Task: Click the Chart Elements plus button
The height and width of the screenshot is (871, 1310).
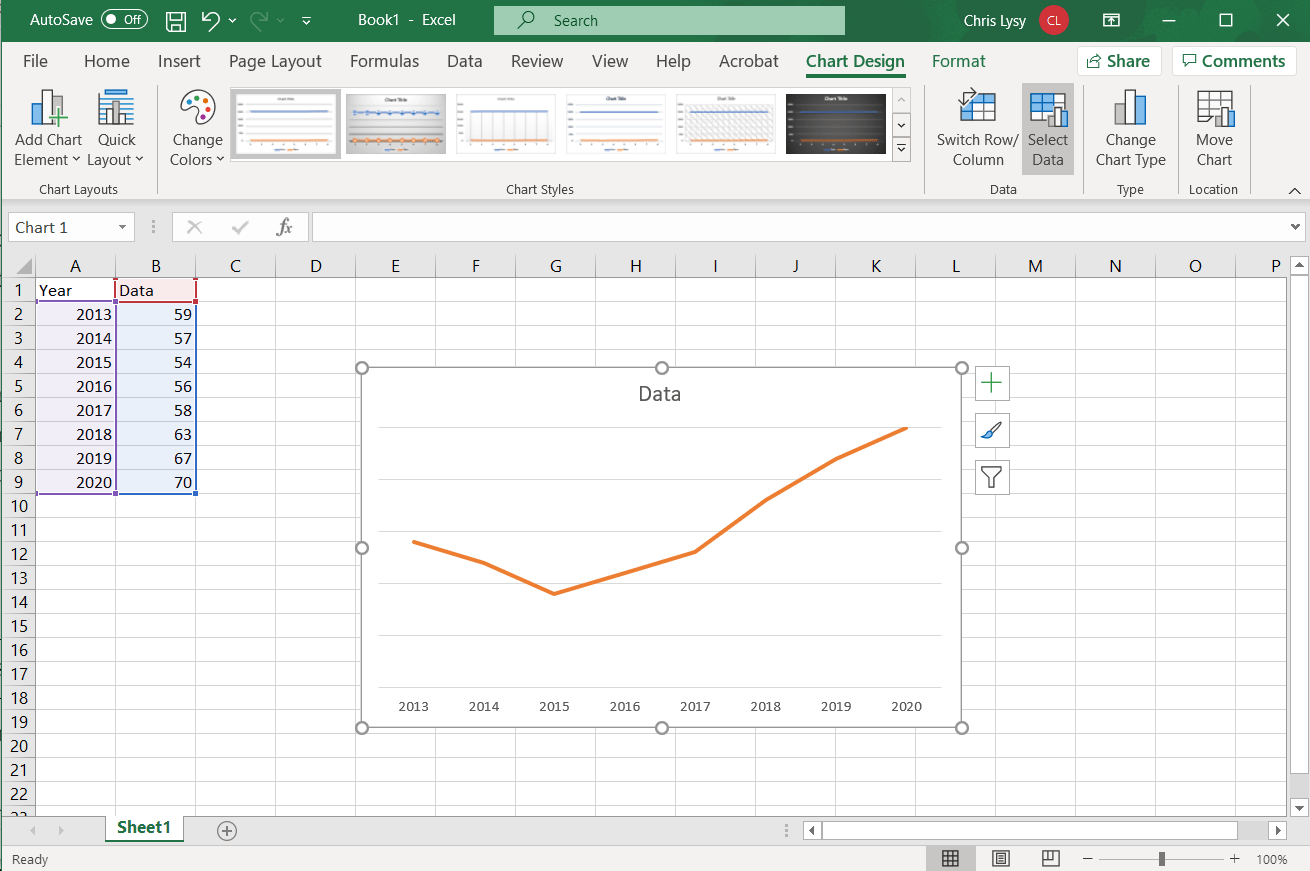Action: 992,383
